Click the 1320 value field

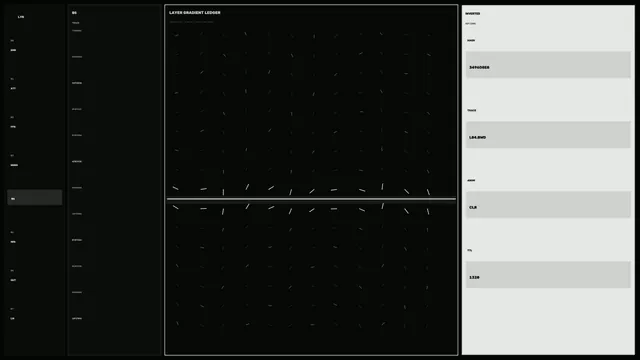(x=548, y=275)
